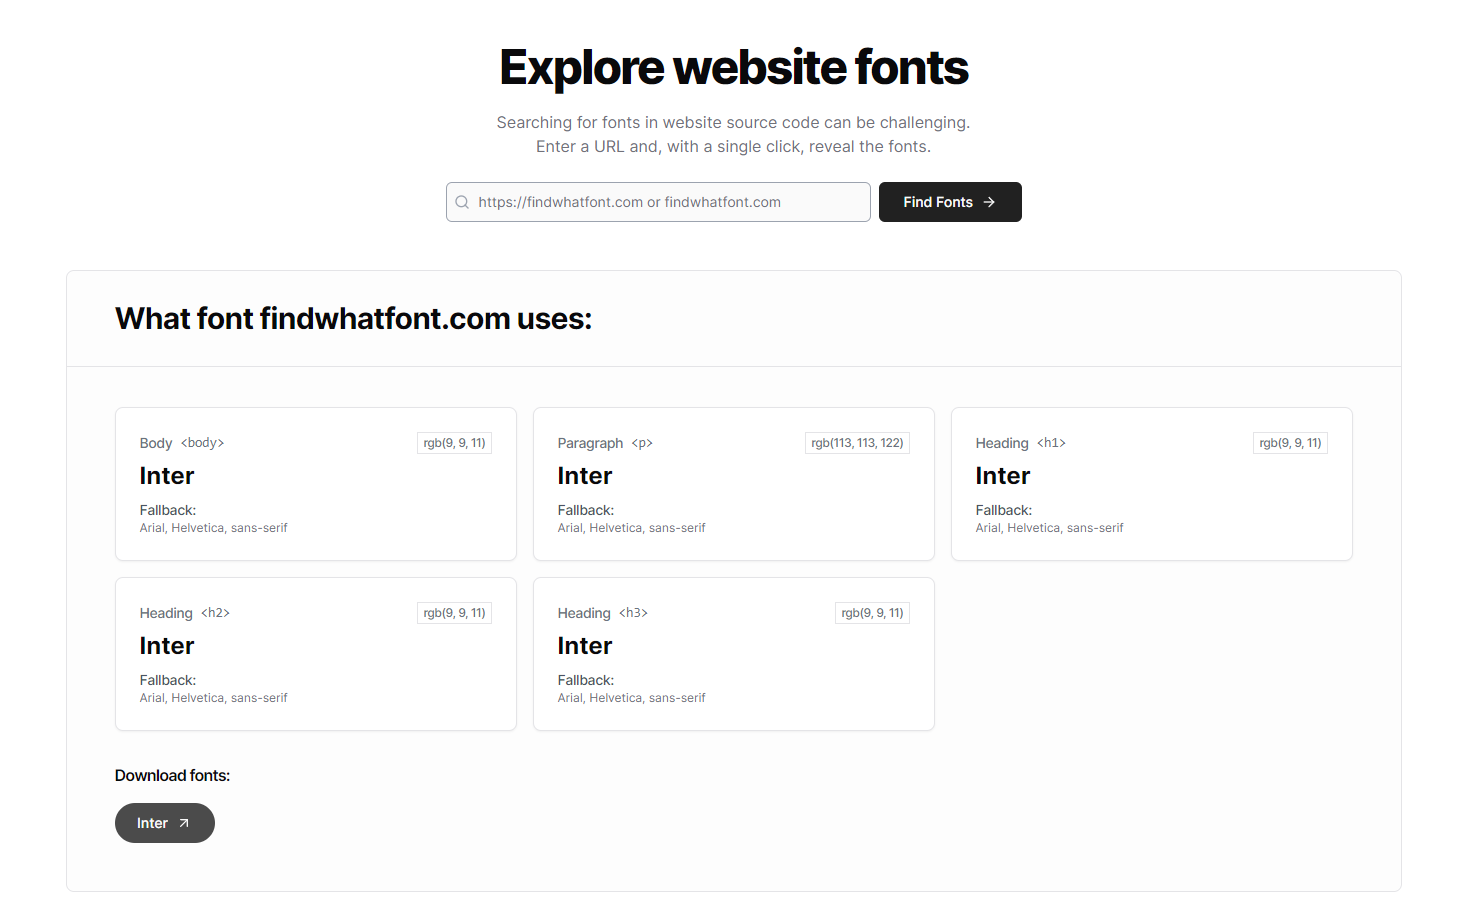1473x912 pixels.
Task: Click 'What font findwhatfont.com uses:' heading
Action: coord(354,318)
